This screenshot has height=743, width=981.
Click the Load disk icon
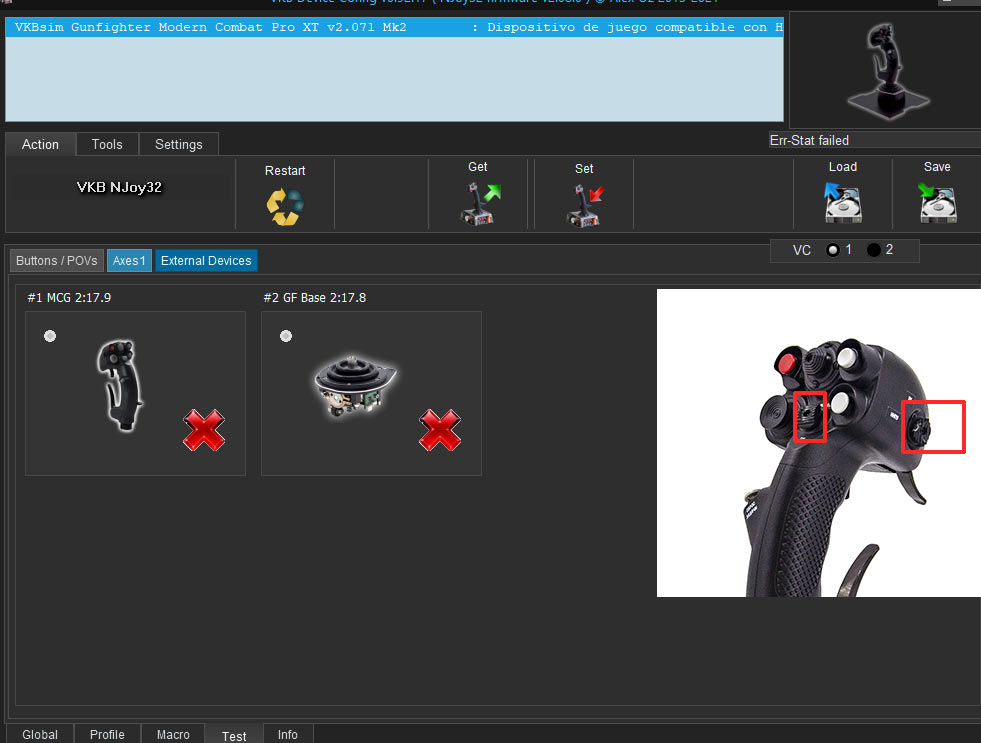click(x=842, y=204)
